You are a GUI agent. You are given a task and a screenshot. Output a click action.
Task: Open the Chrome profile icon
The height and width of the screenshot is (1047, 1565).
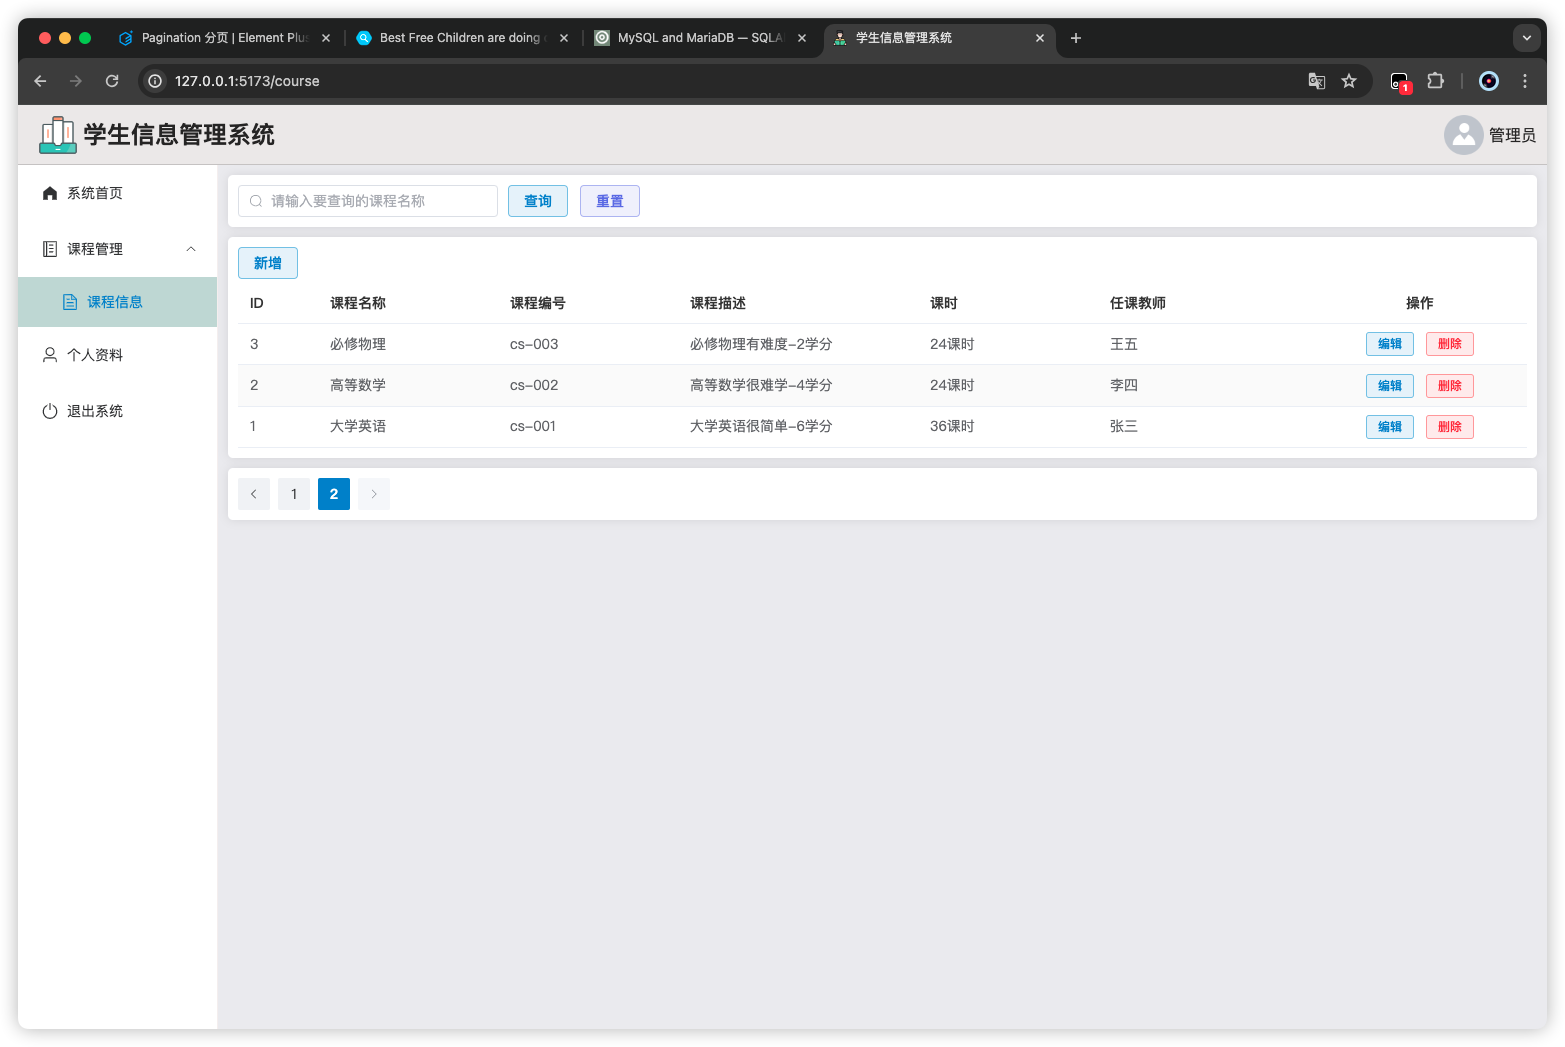(1489, 81)
